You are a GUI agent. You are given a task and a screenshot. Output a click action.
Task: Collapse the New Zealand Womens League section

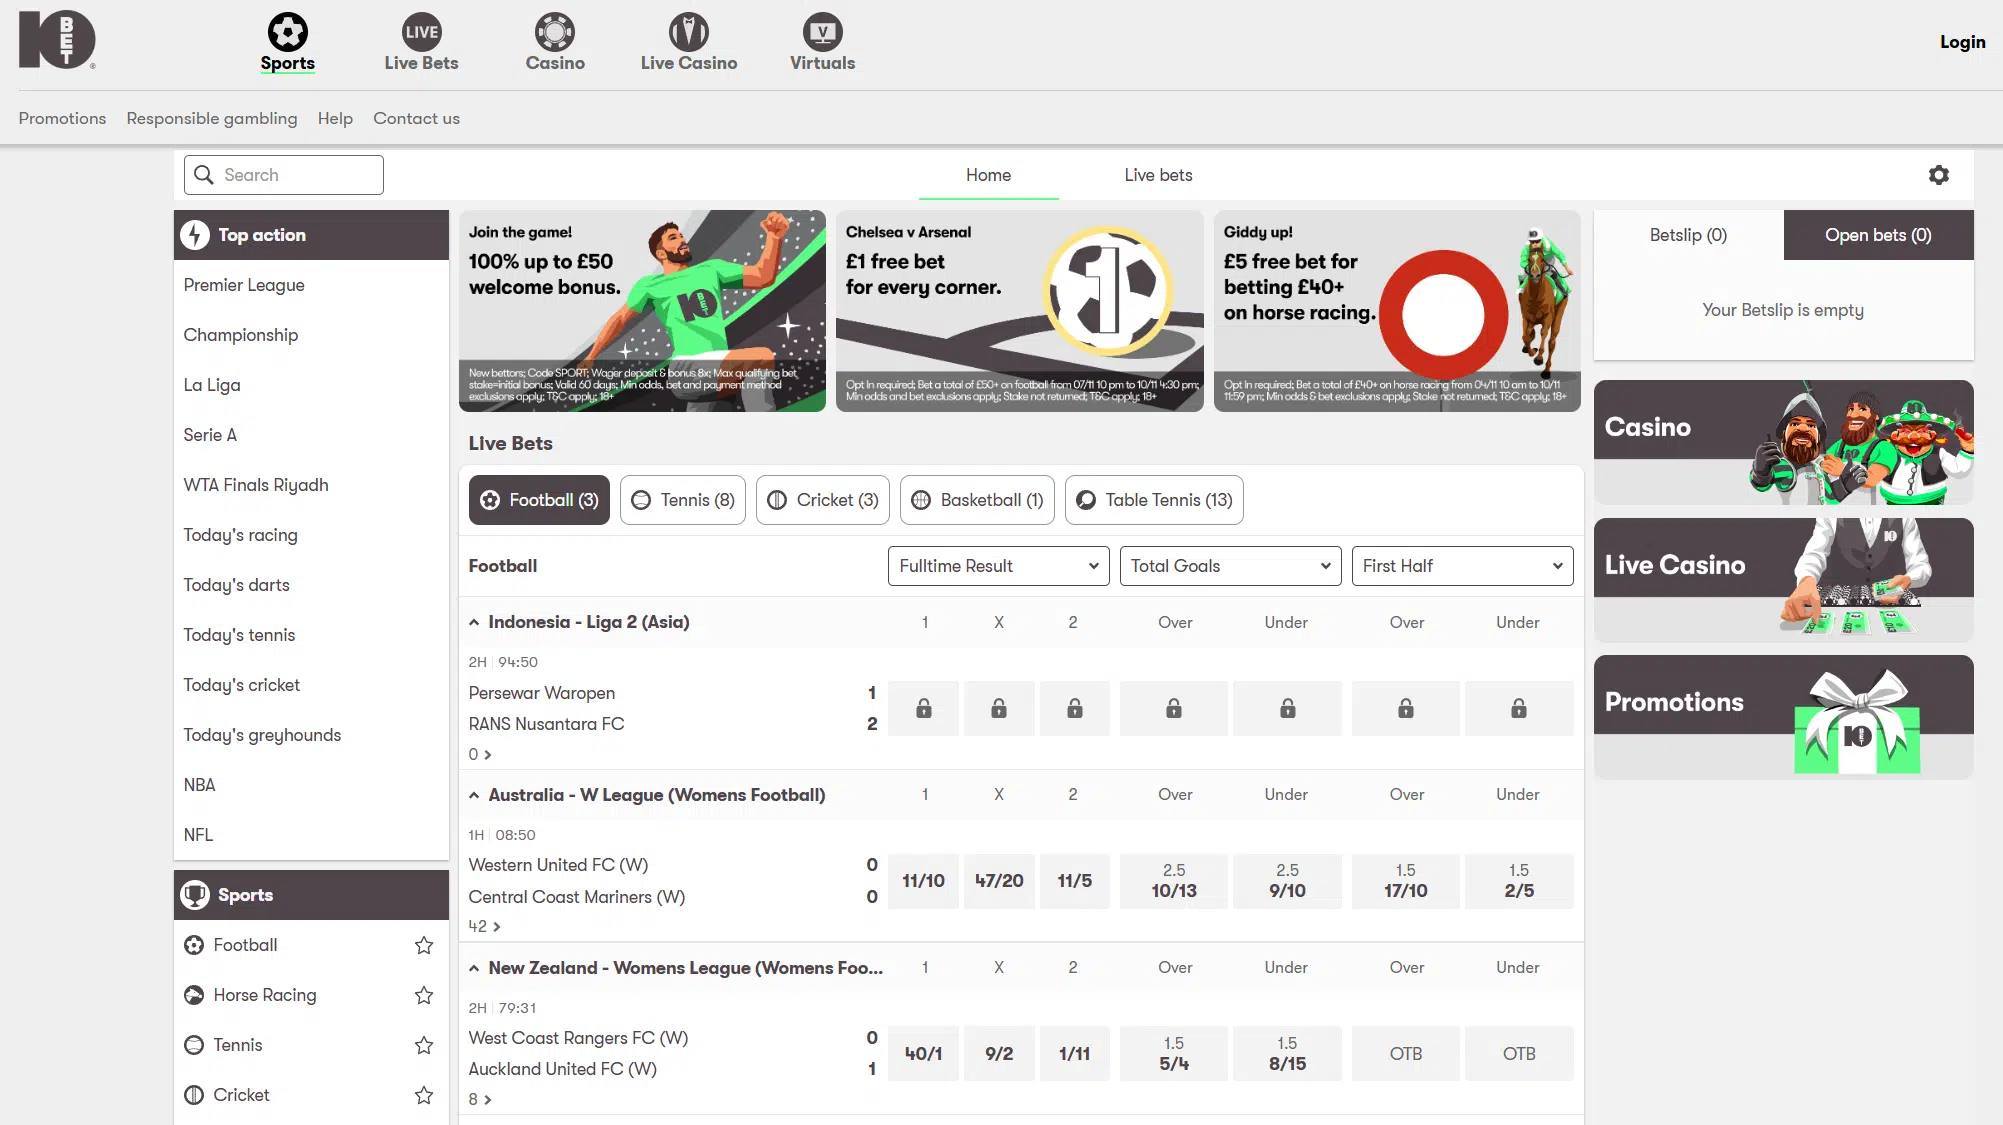pyautogui.click(x=474, y=968)
